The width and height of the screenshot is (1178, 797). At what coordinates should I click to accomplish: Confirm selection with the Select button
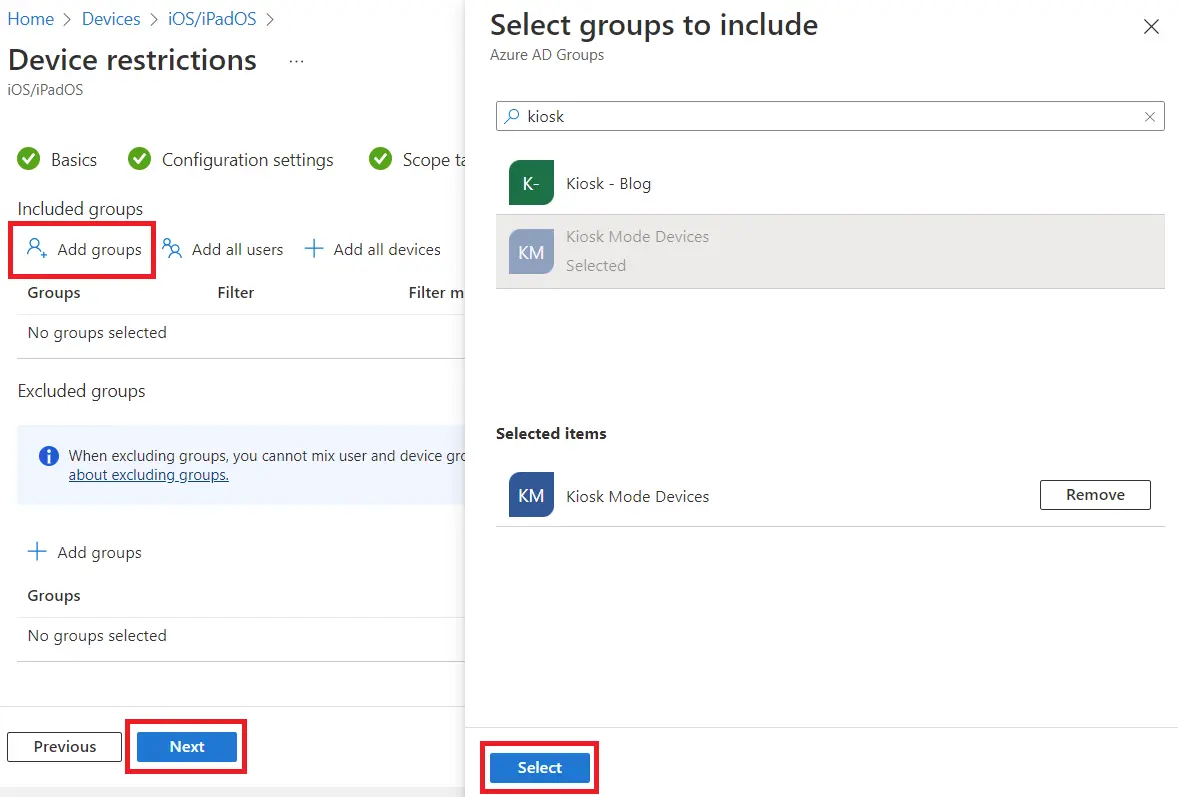point(539,767)
